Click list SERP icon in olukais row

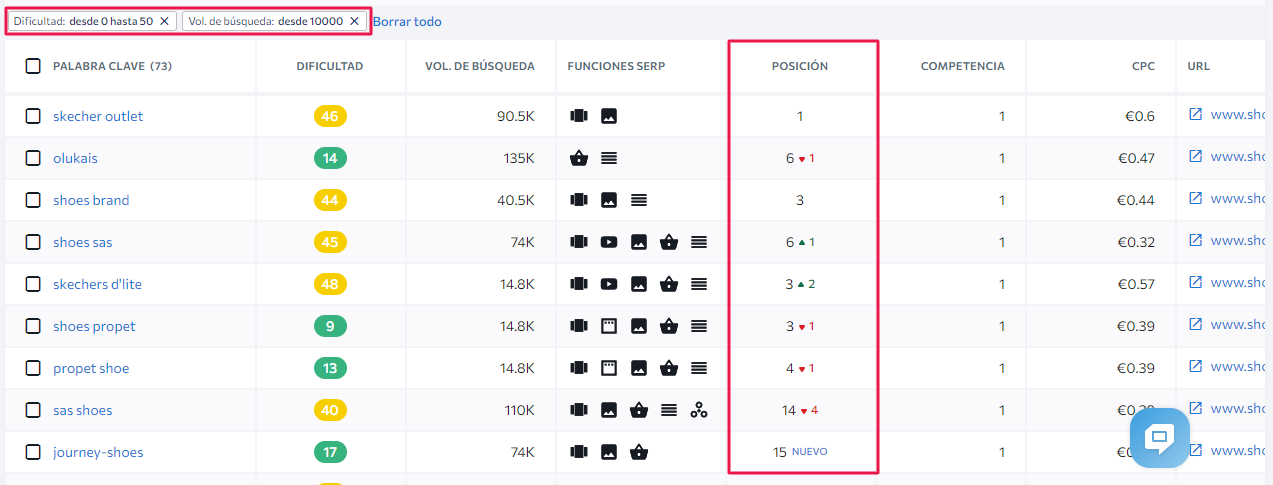(x=608, y=158)
